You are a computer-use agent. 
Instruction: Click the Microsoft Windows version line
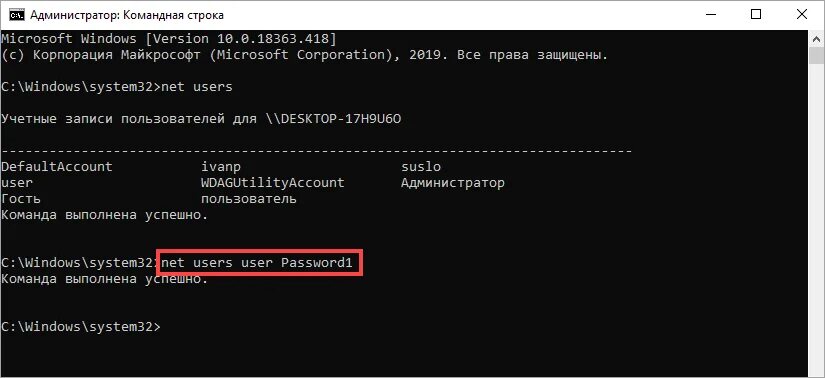coord(168,39)
